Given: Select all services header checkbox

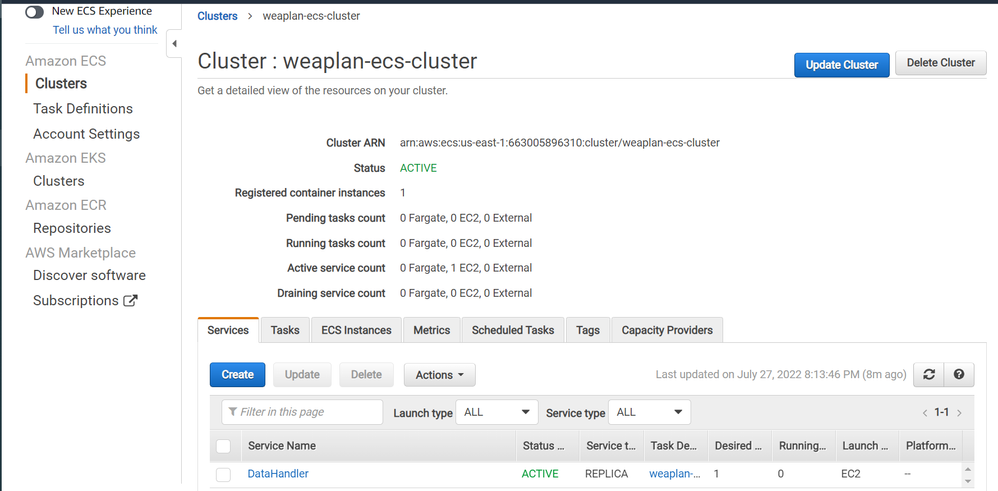Looking at the screenshot, I should 223,446.
